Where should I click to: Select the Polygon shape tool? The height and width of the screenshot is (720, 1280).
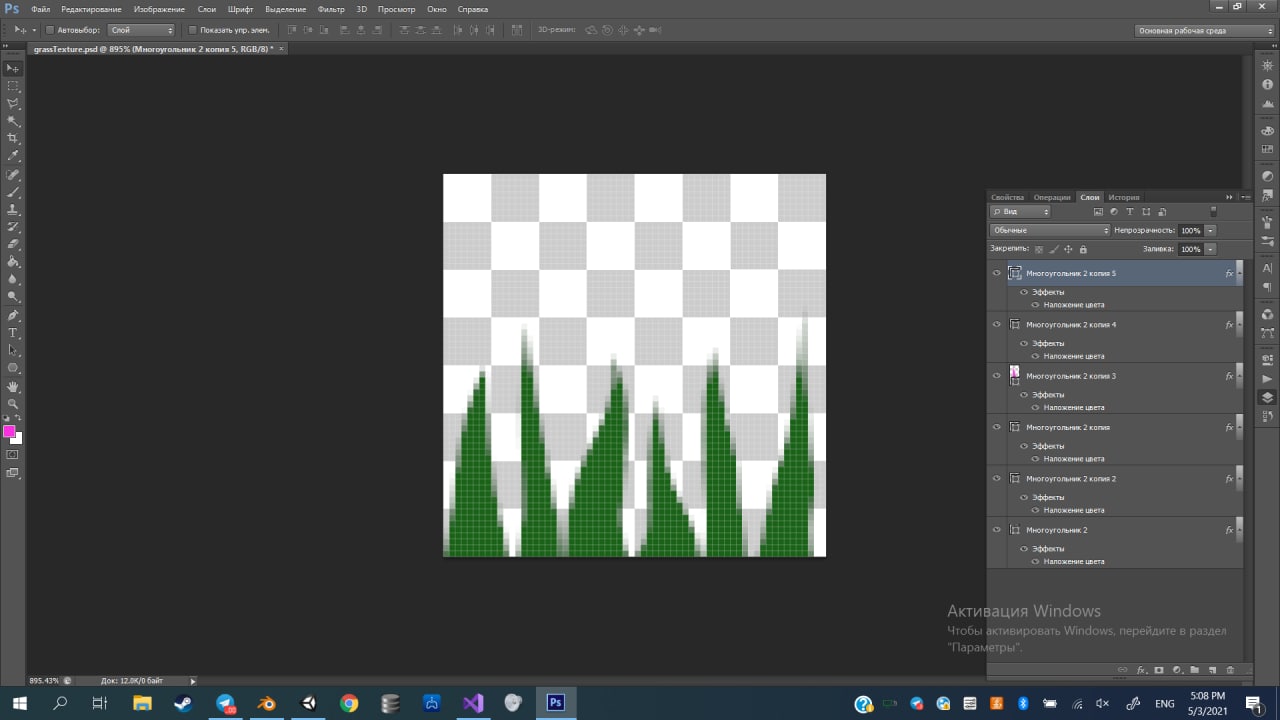[x=13, y=368]
